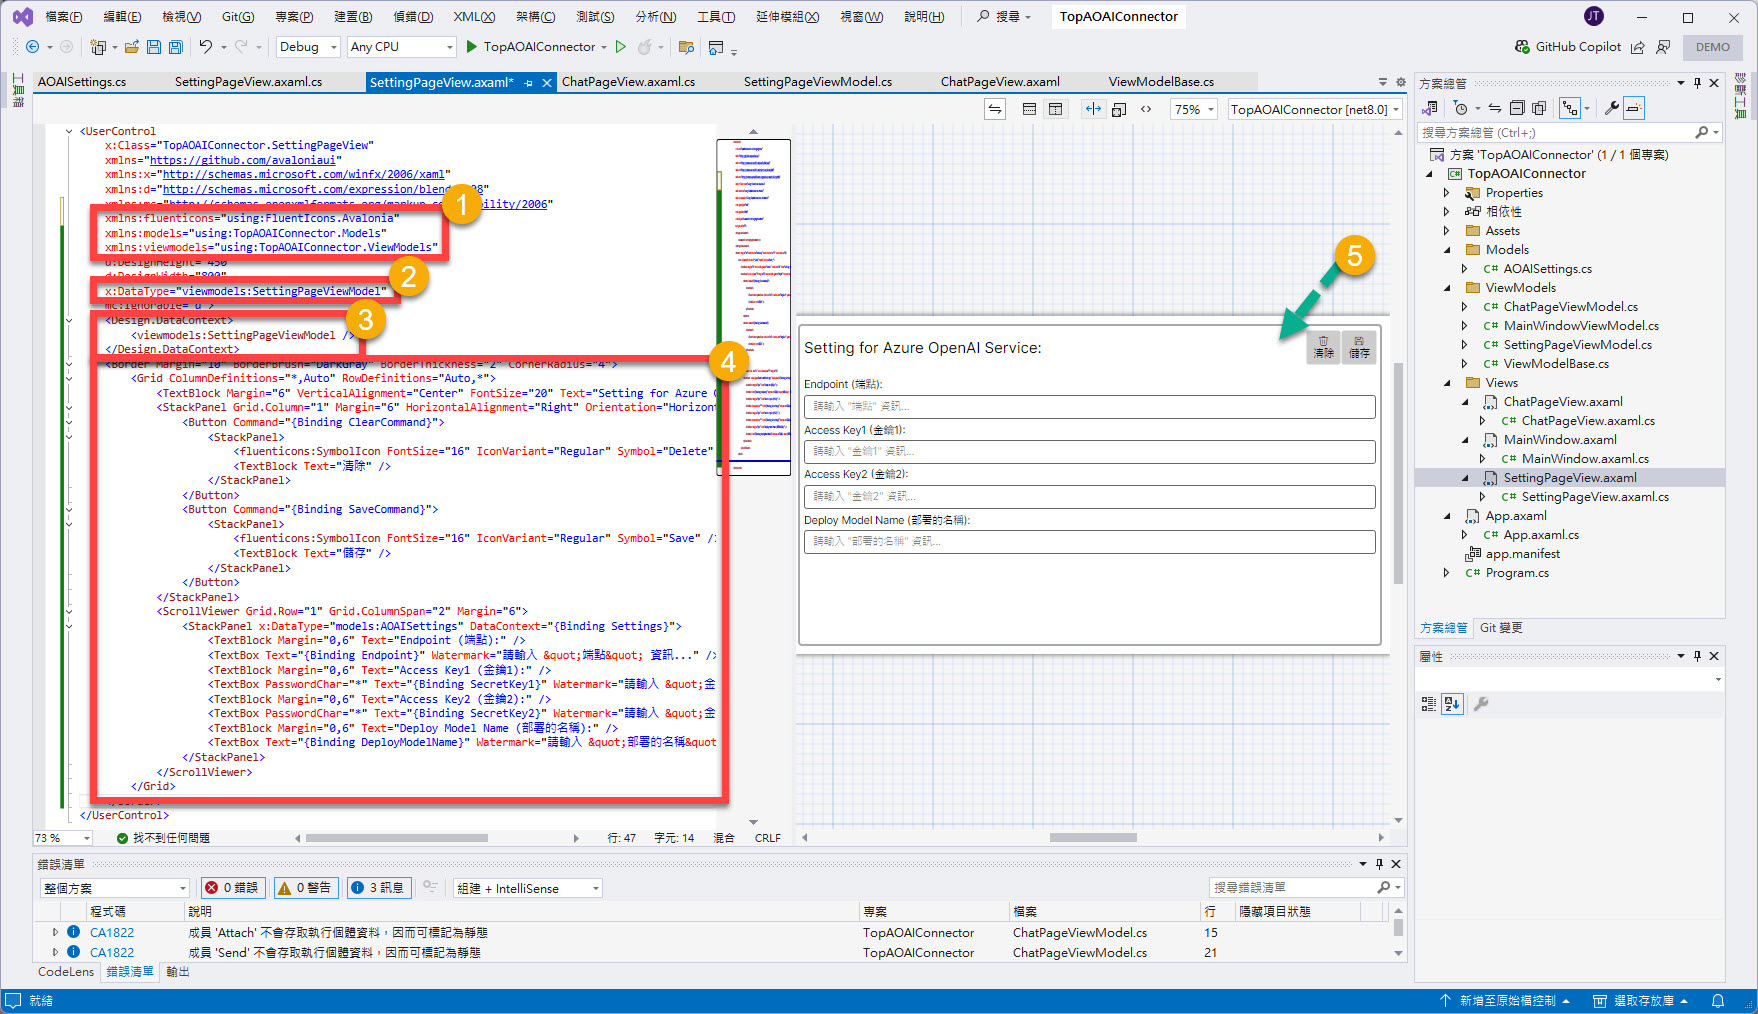Open the TopAOAIConnector [net8.0] target dropdown
Image resolution: width=1758 pixels, height=1014 pixels.
click(x=1315, y=109)
